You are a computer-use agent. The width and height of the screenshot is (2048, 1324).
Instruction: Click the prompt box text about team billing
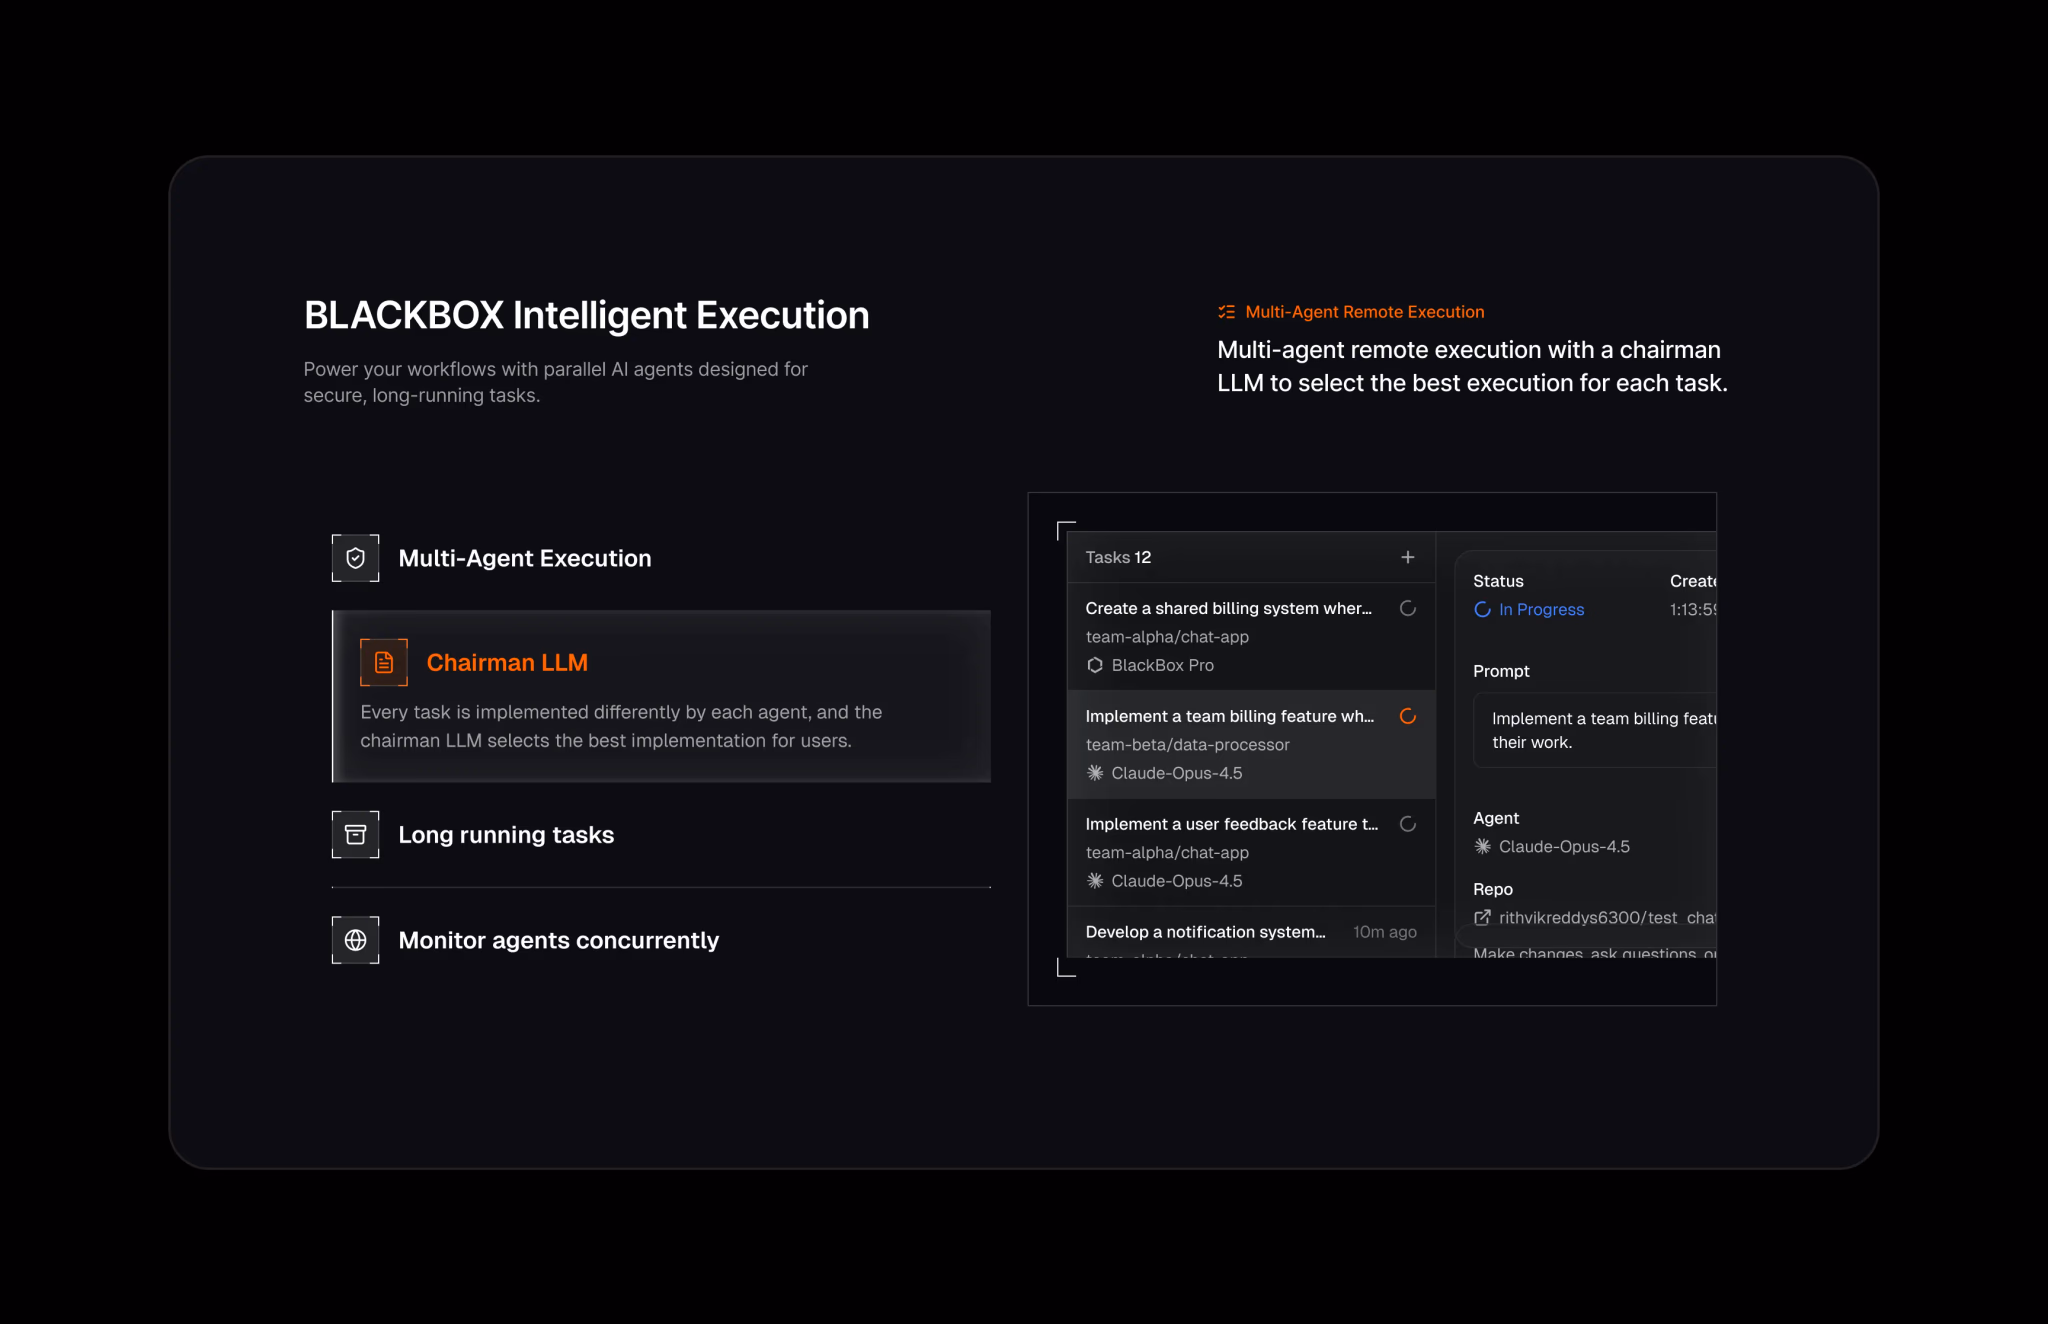tap(1603, 730)
